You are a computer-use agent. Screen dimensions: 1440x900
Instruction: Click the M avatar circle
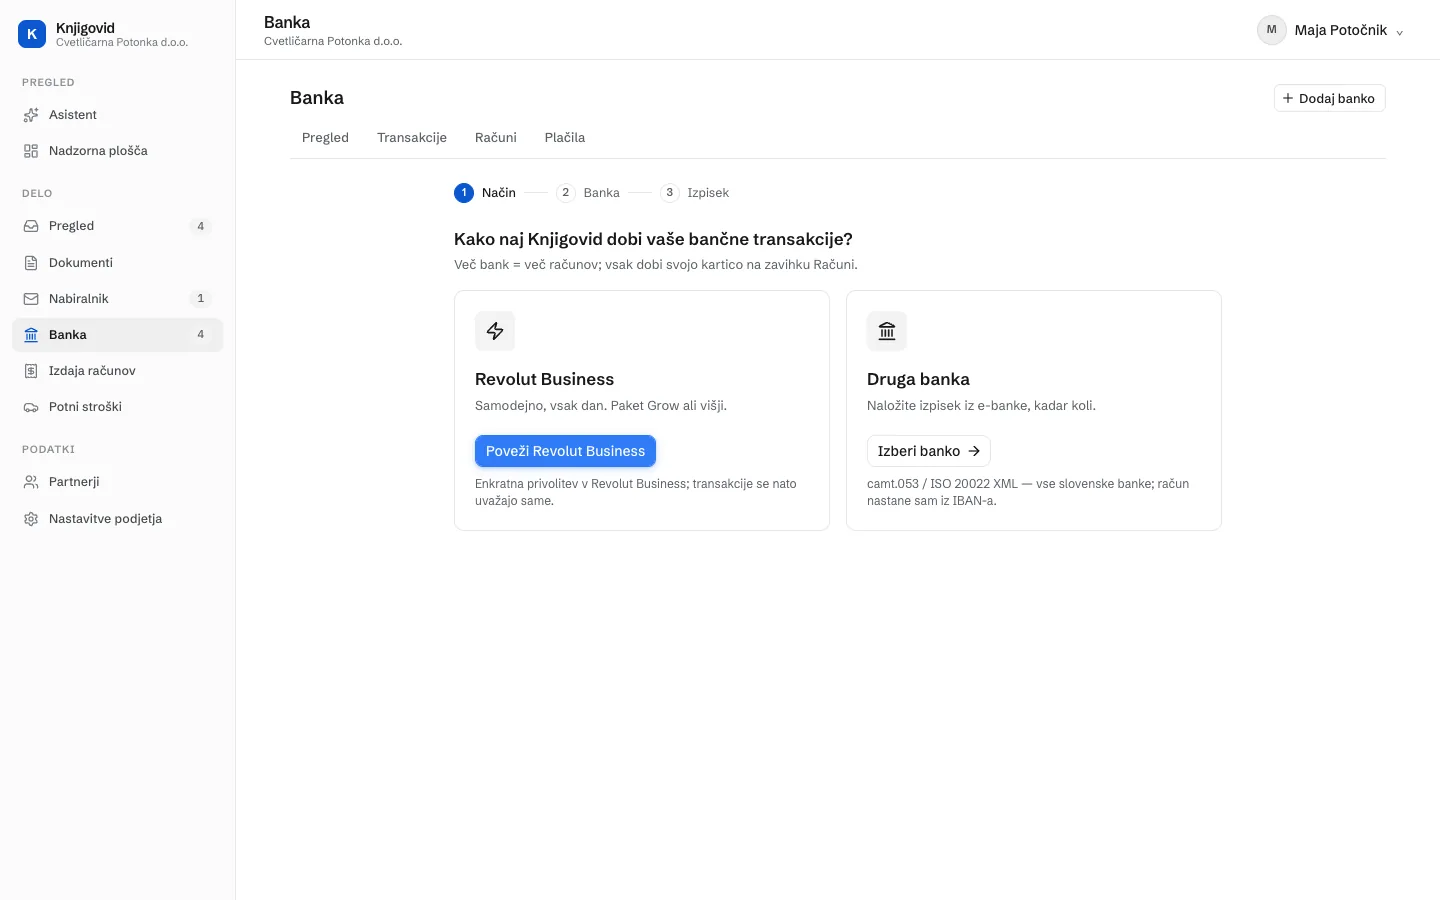[1272, 30]
